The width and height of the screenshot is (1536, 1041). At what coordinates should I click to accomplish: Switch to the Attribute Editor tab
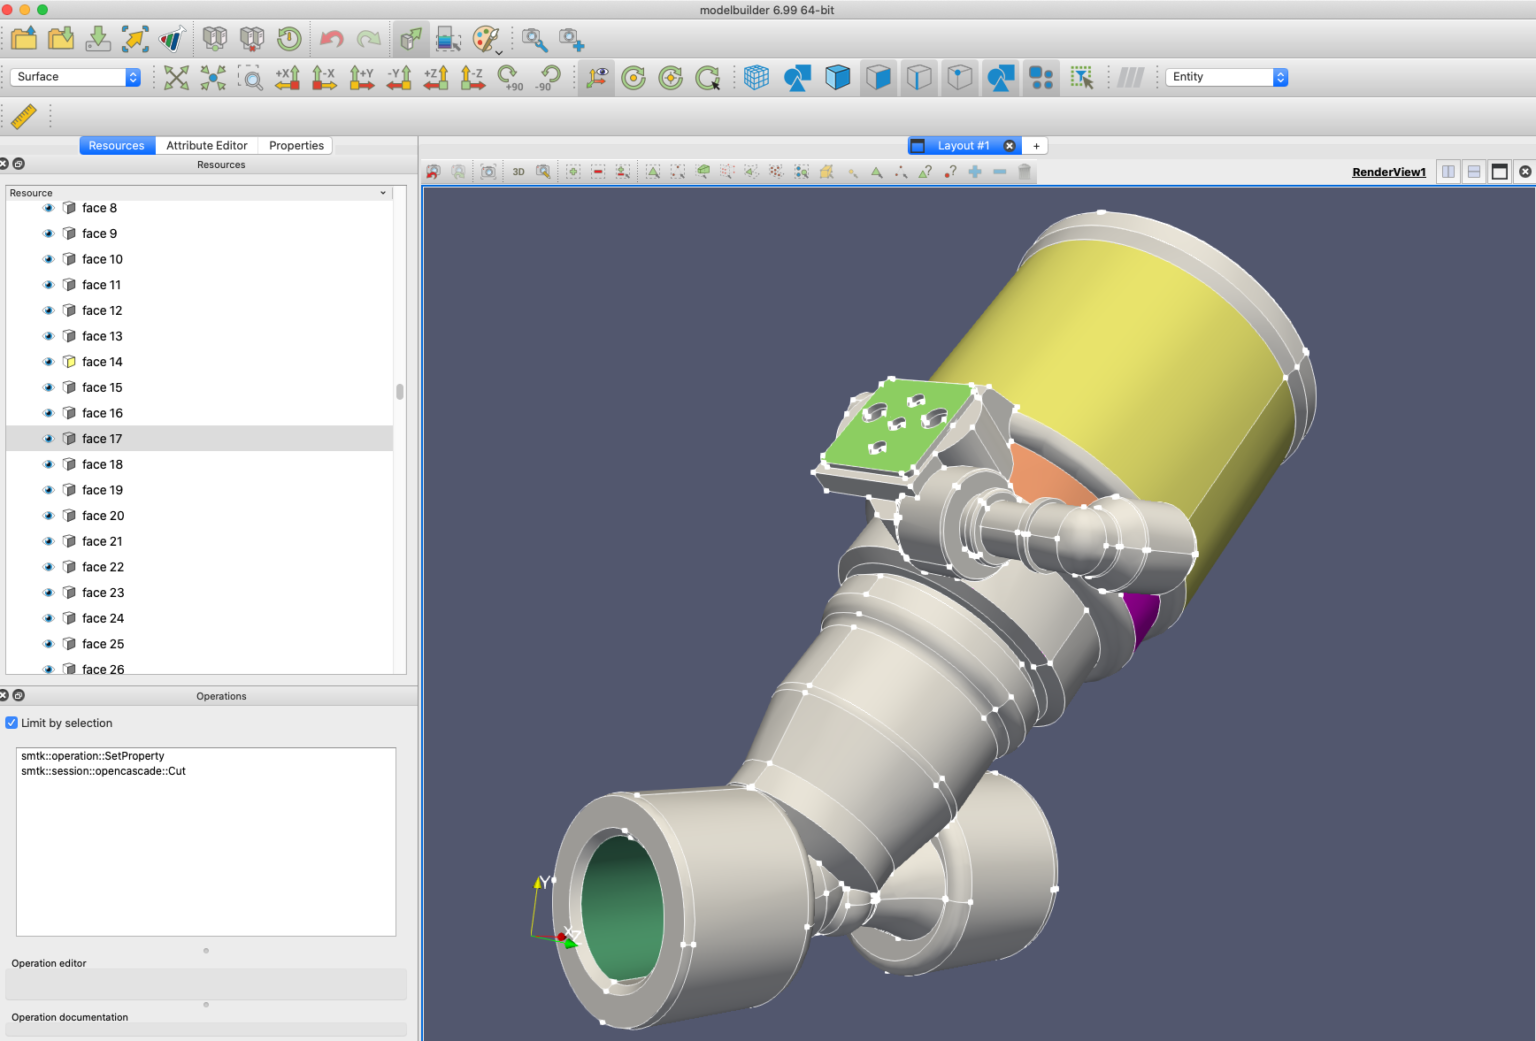pyautogui.click(x=206, y=145)
